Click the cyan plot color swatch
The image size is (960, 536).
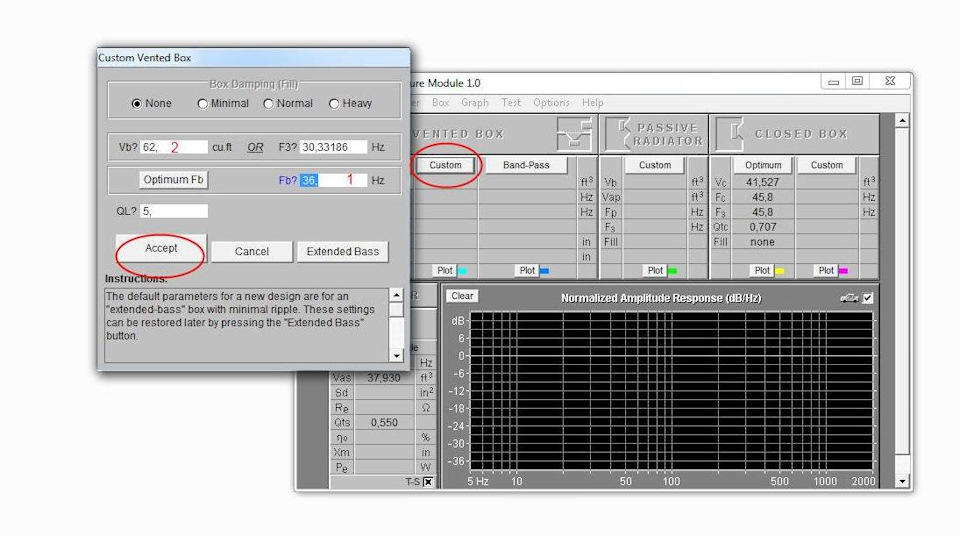462,271
